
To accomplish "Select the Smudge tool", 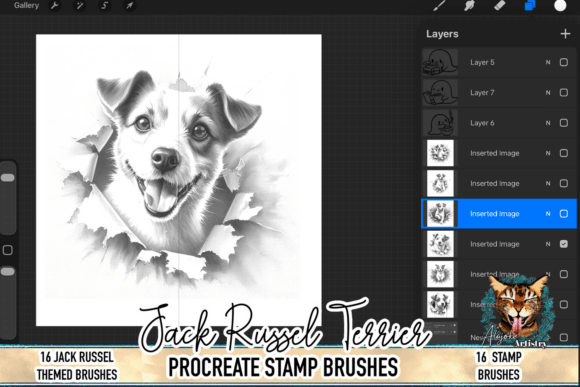I will [469, 6].
